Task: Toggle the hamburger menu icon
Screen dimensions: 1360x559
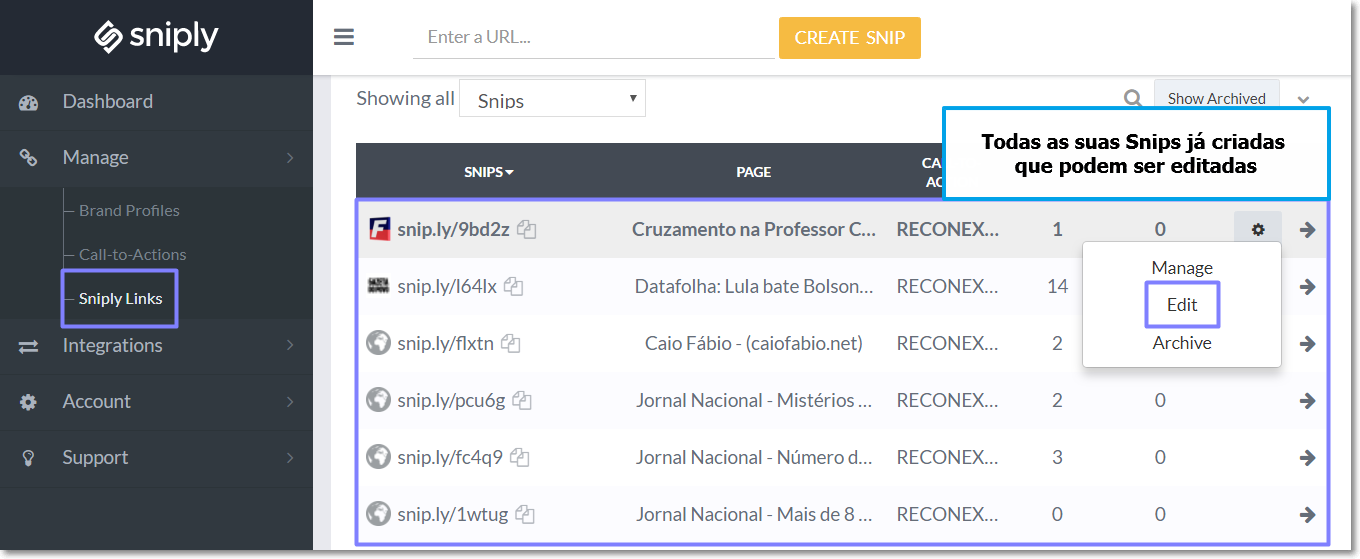Action: click(344, 37)
